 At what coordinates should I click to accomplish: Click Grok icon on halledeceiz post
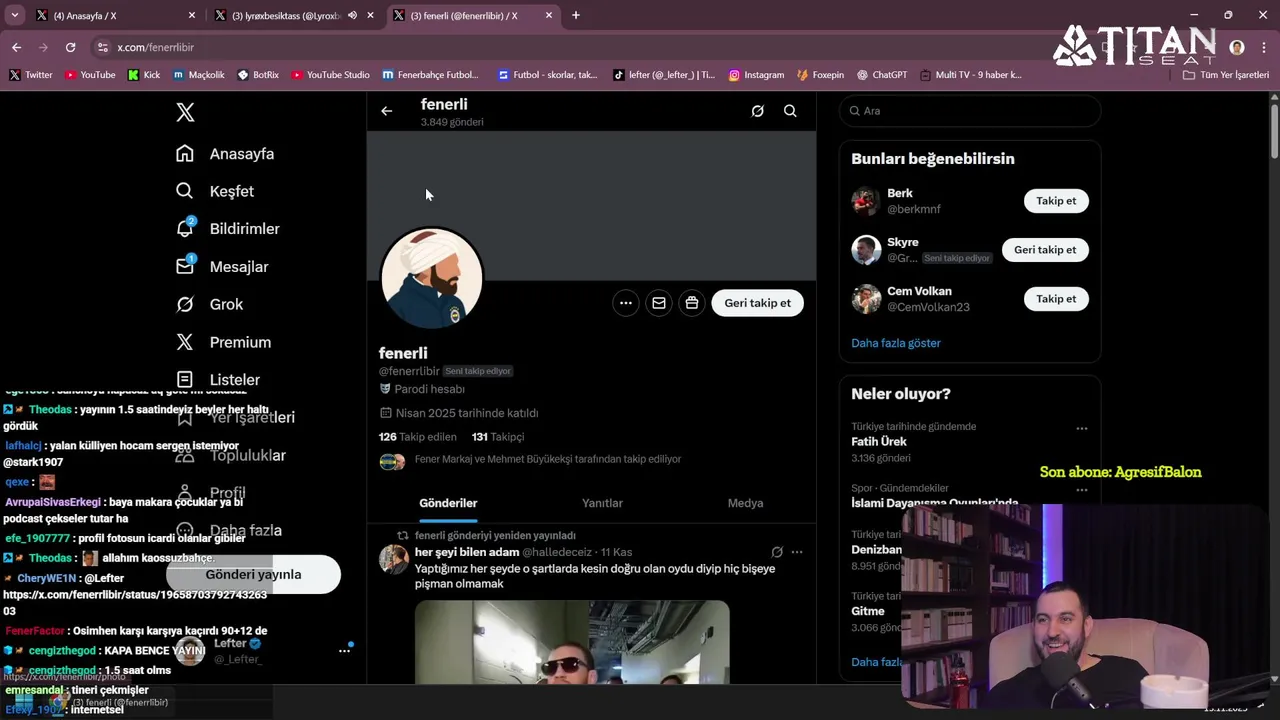(x=777, y=552)
